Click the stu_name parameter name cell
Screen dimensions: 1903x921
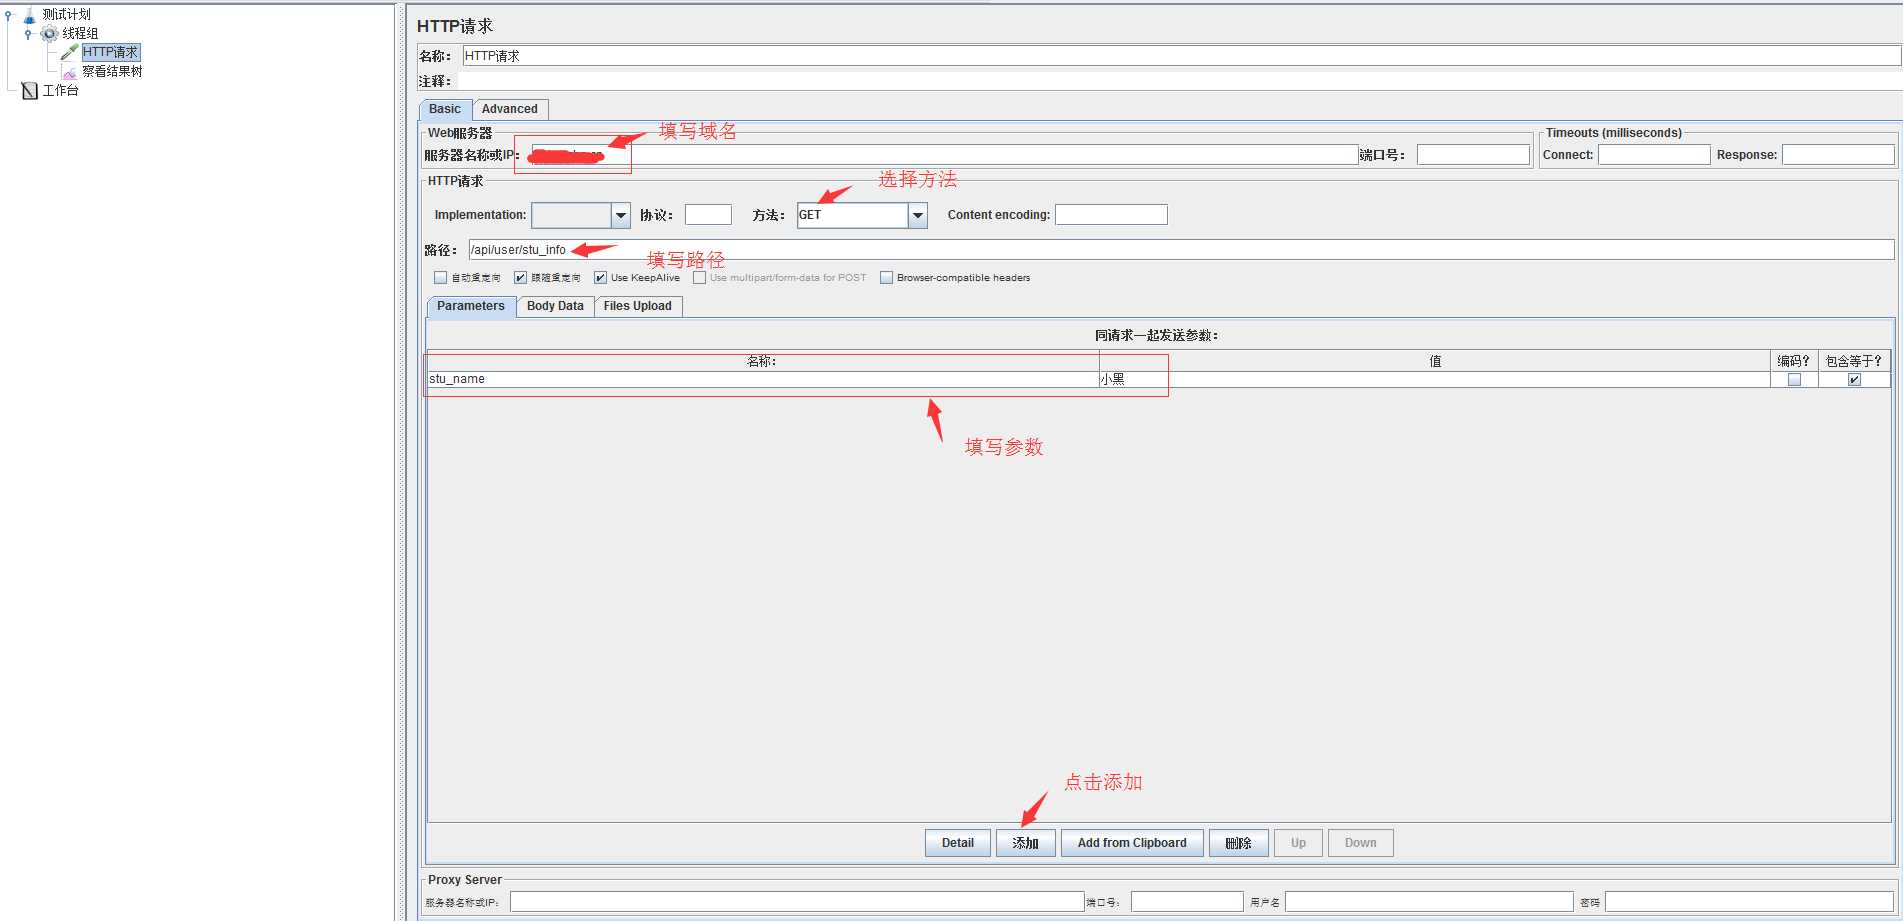[x=763, y=380]
